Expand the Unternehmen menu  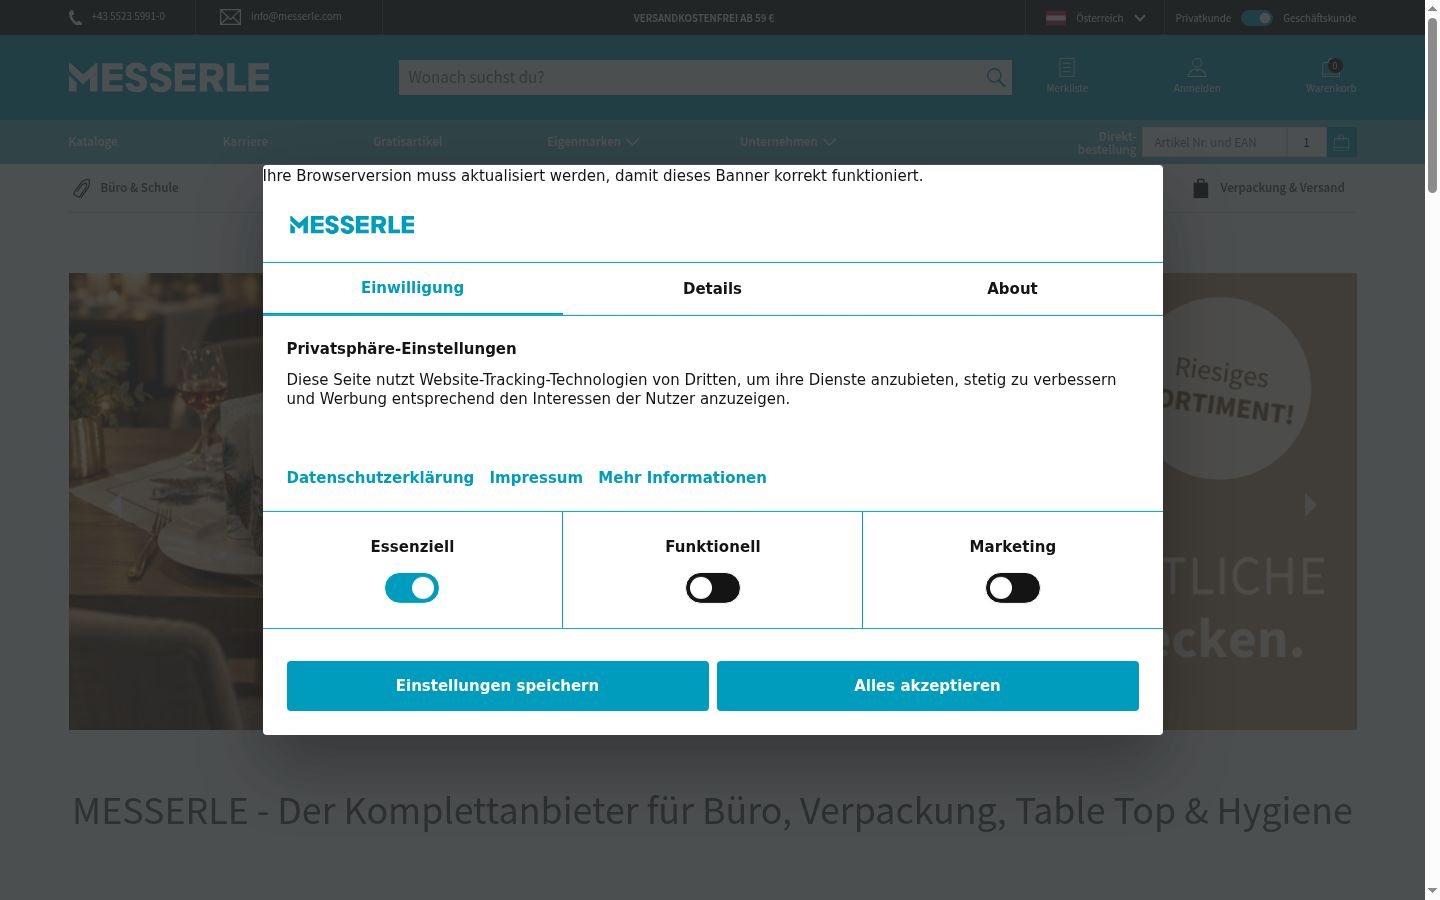788,142
